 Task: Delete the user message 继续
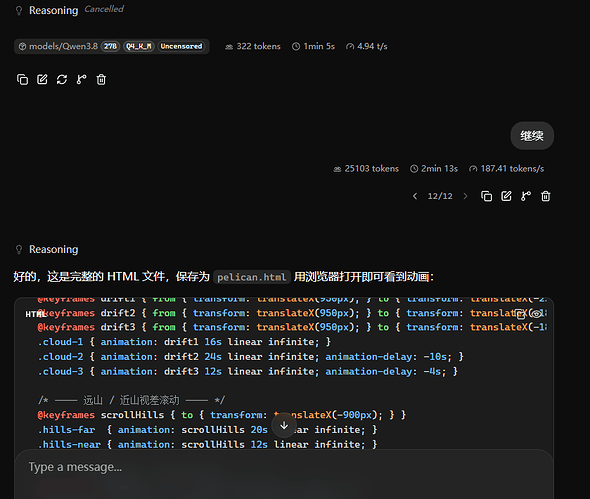(546, 196)
